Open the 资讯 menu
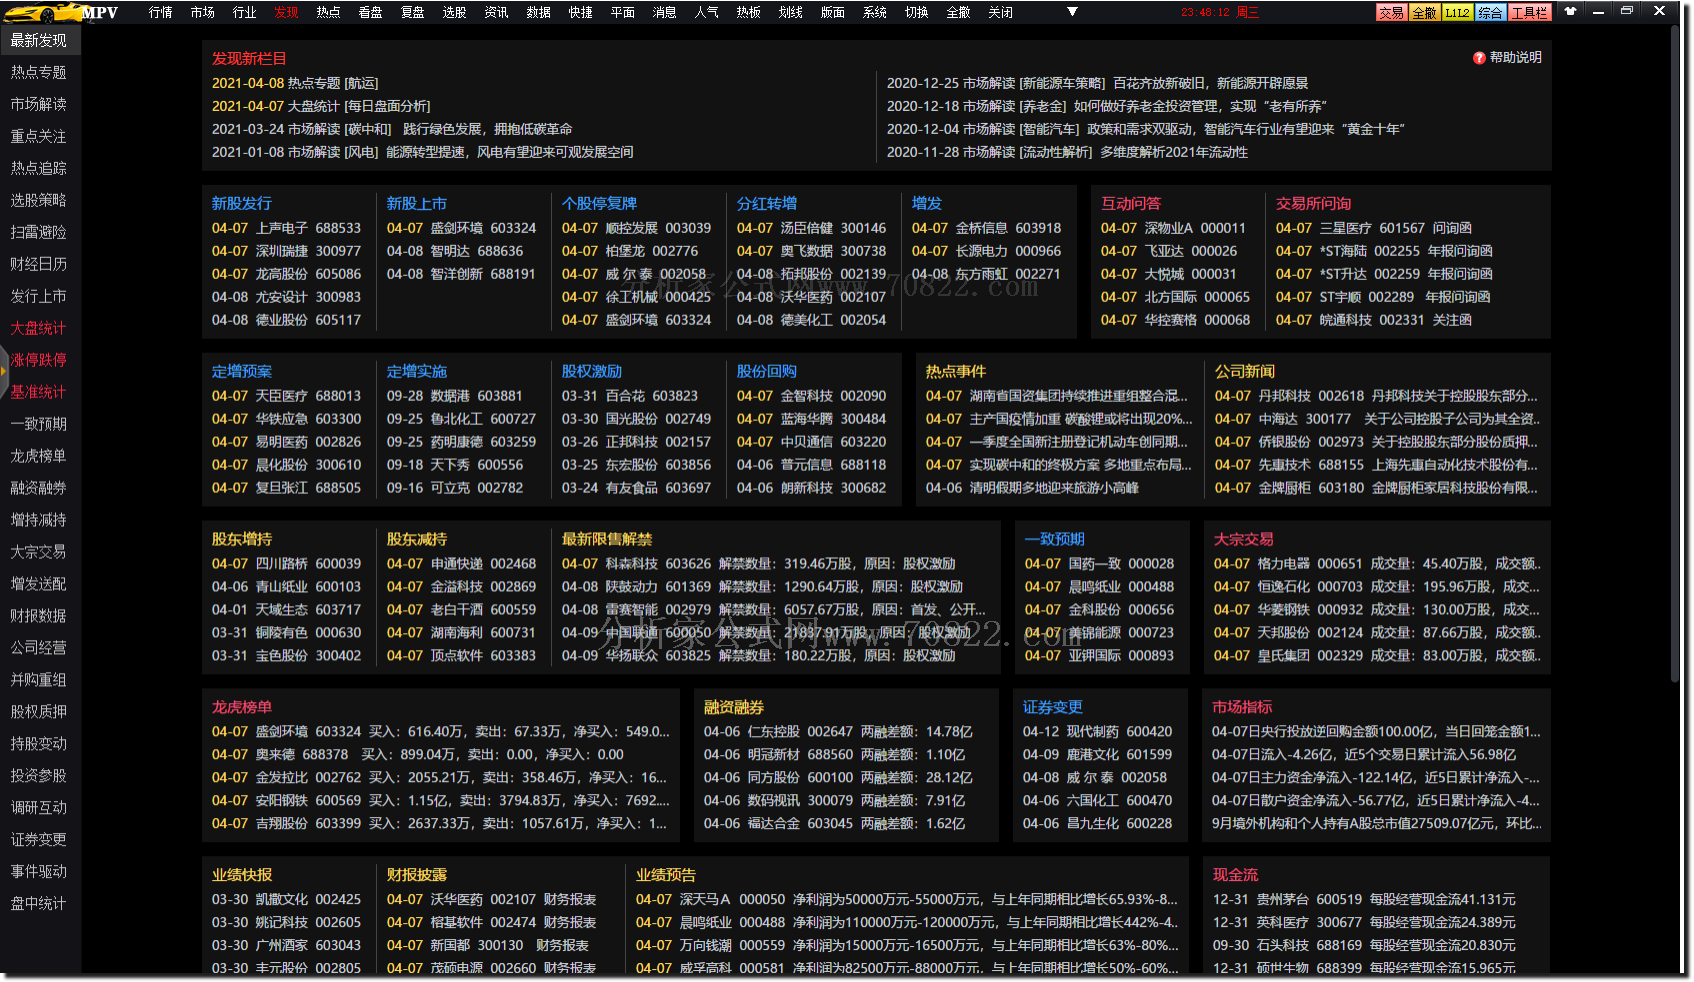The height and width of the screenshot is (982, 1694). [496, 12]
